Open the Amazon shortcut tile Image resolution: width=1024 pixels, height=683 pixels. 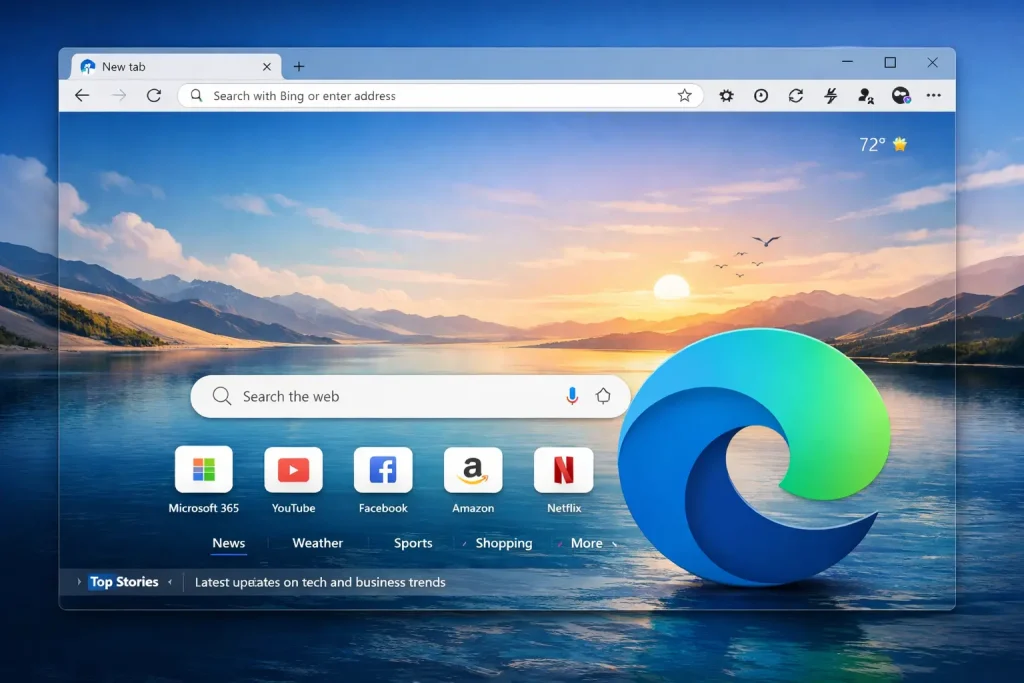point(473,469)
